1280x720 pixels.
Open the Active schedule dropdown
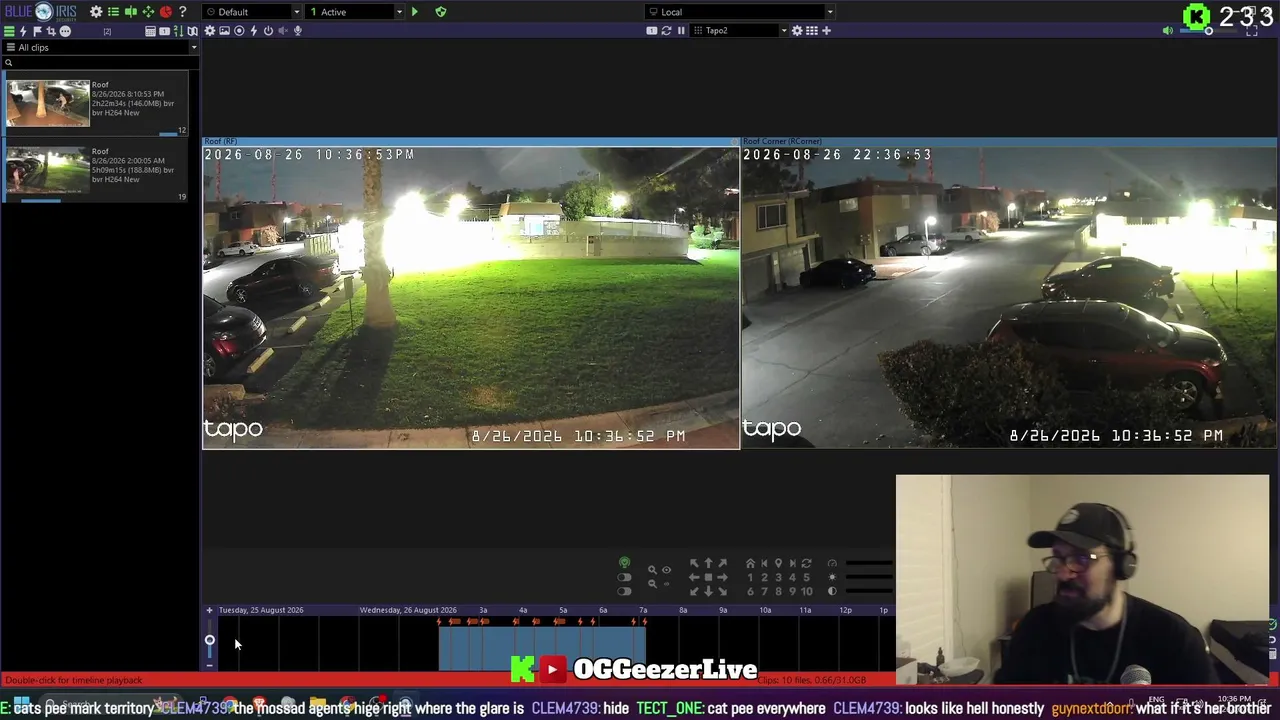(x=356, y=12)
